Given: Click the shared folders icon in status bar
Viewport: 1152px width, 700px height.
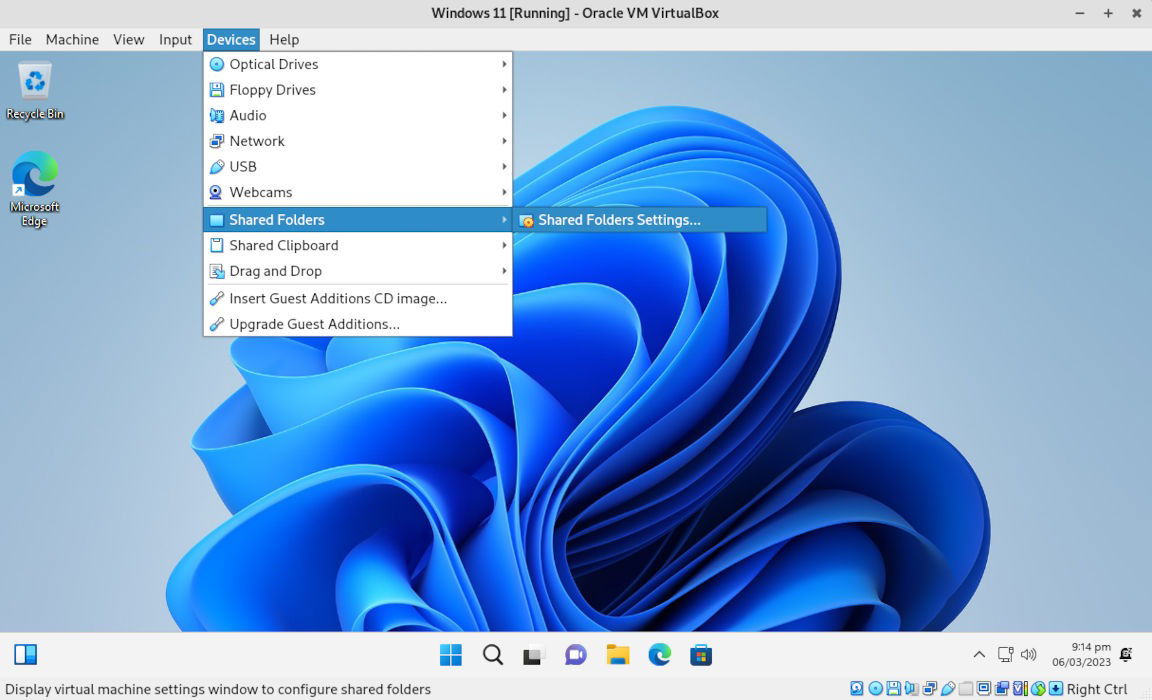Looking at the screenshot, I should [966, 689].
